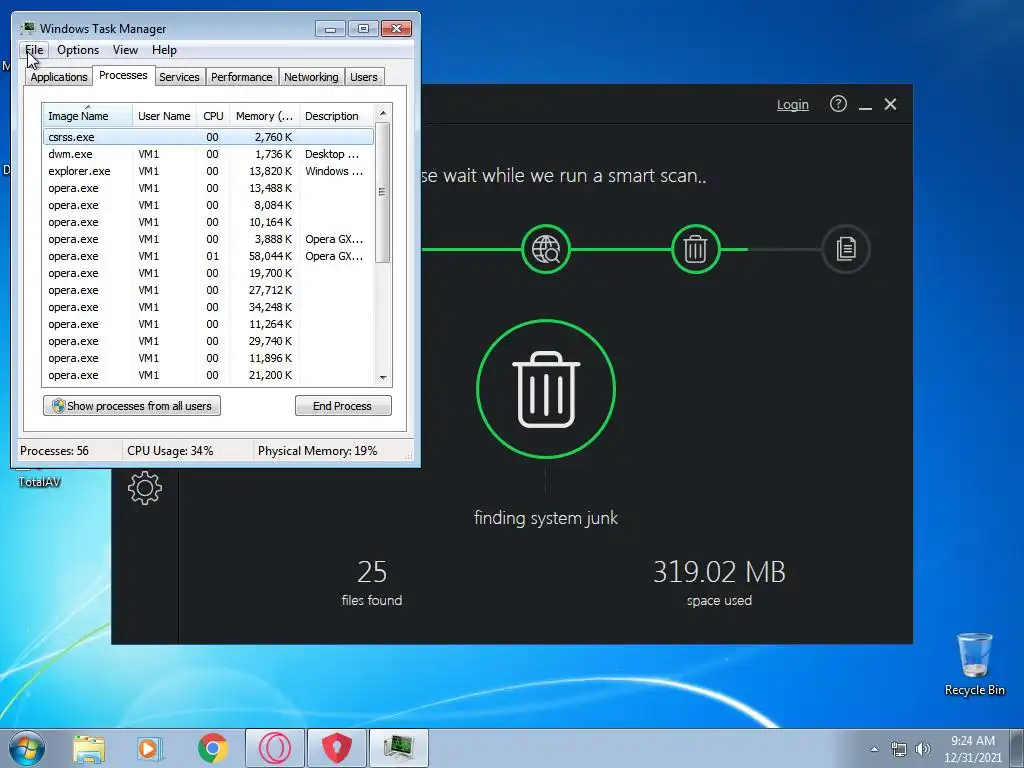Select opera.exe row using 8,084 K
The width and height of the screenshot is (1024, 768).
coord(208,205)
